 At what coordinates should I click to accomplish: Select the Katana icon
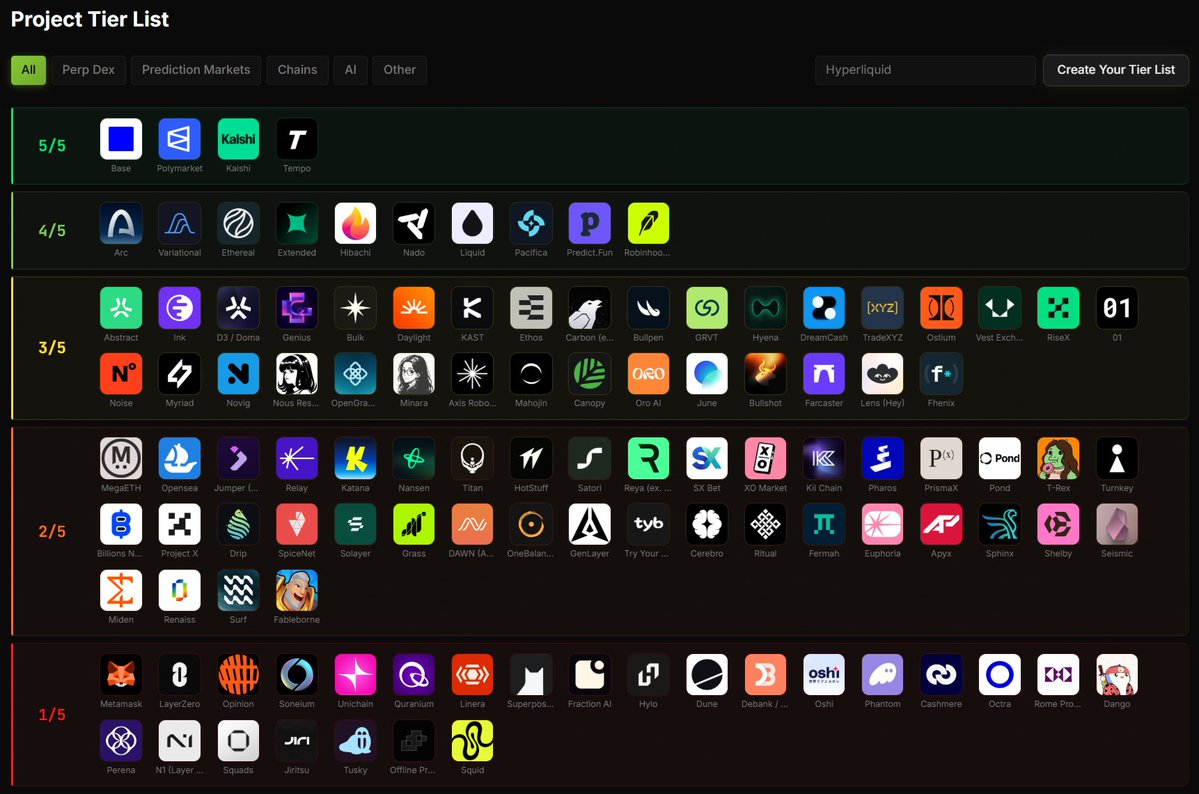pyautogui.click(x=356, y=458)
